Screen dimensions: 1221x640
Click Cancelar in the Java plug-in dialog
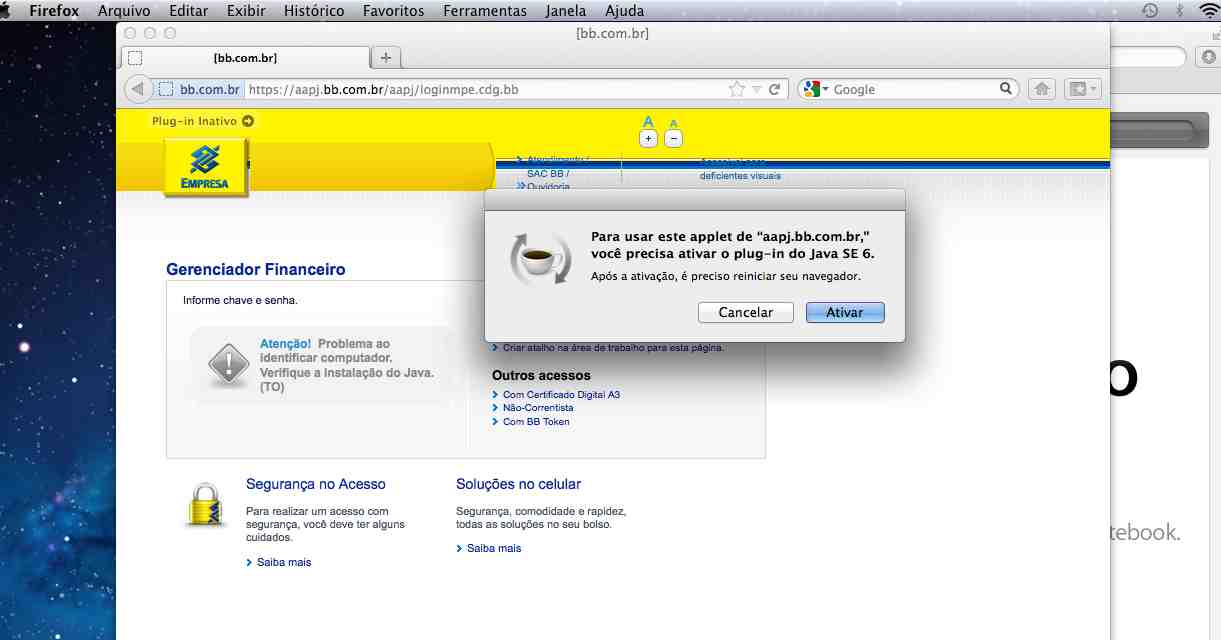click(746, 312)
